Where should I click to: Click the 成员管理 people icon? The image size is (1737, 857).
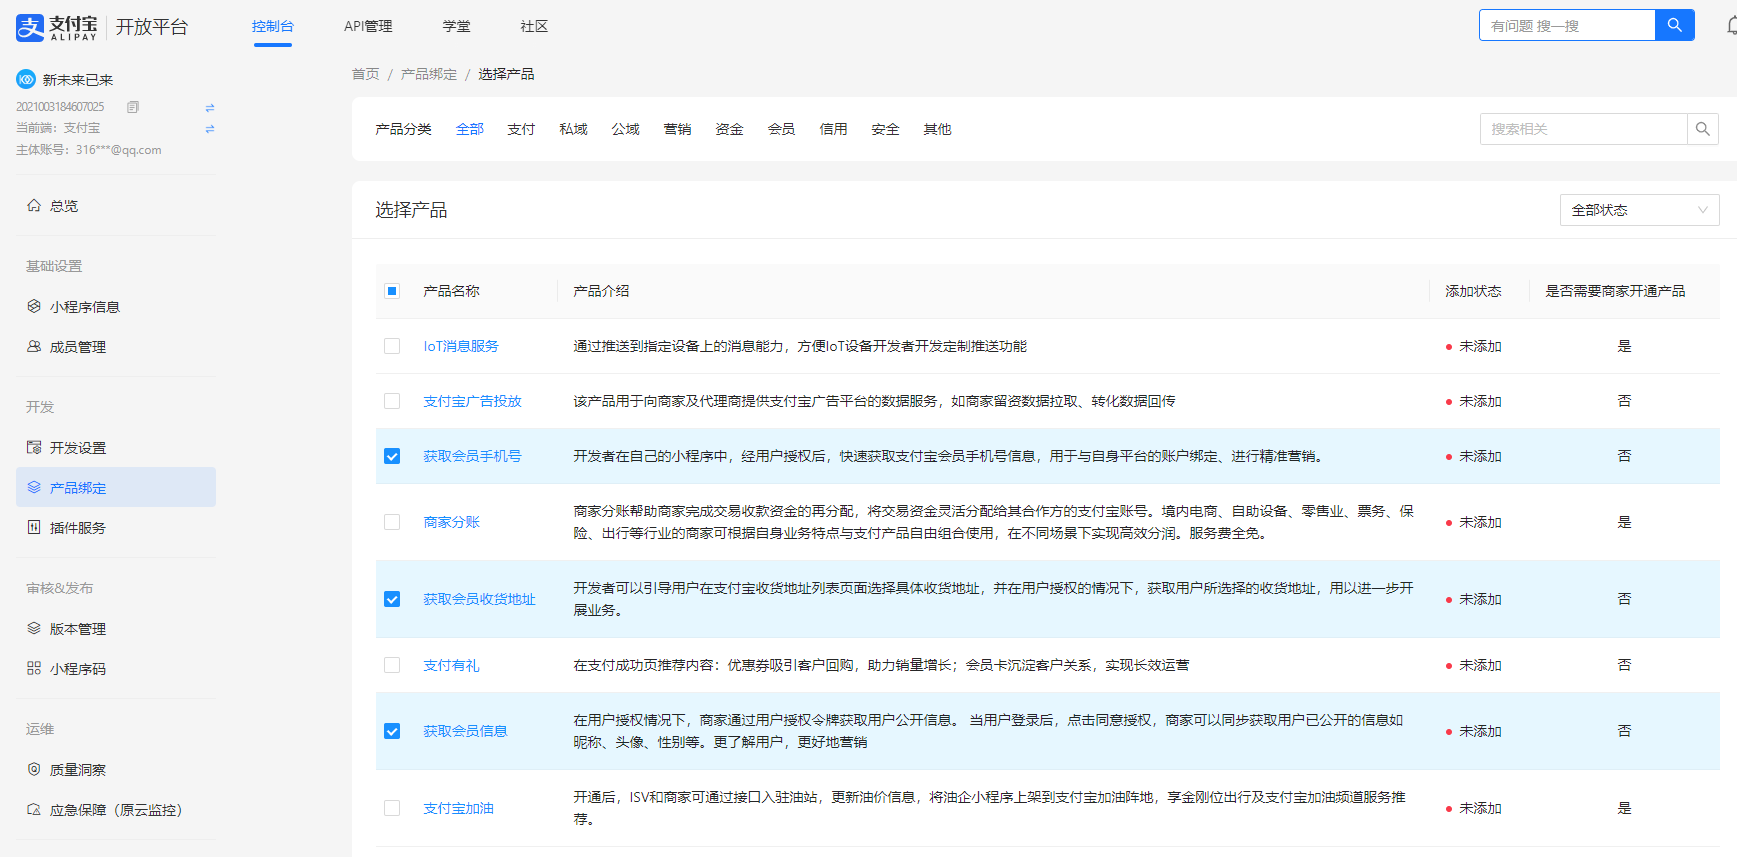point(34,346)
